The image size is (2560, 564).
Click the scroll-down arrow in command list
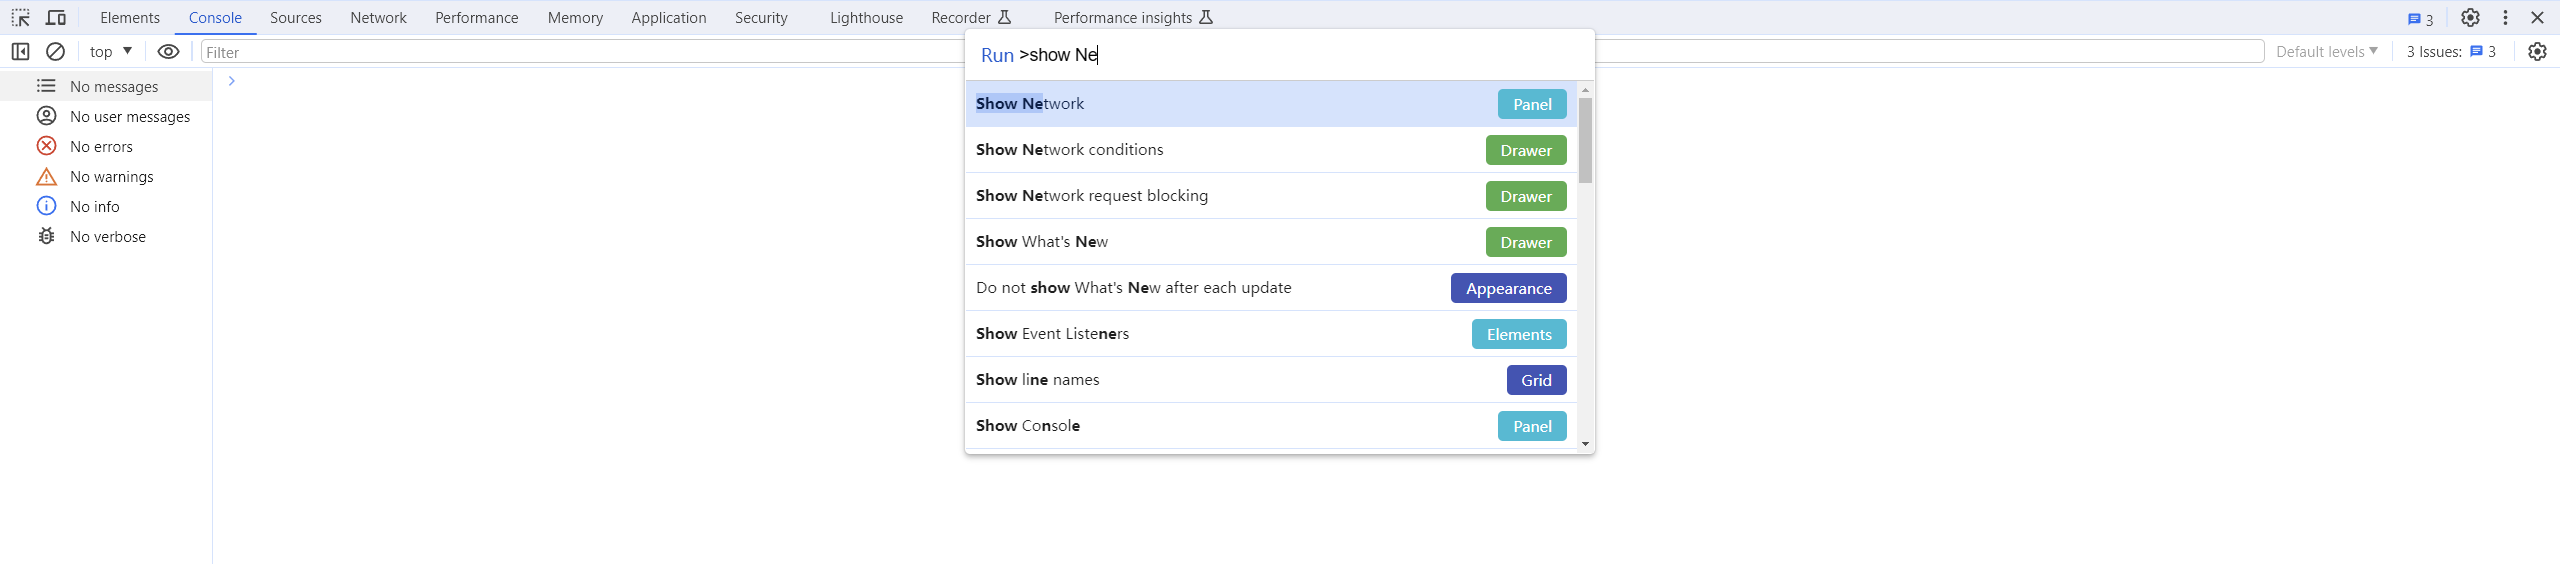coord(1585,444)
